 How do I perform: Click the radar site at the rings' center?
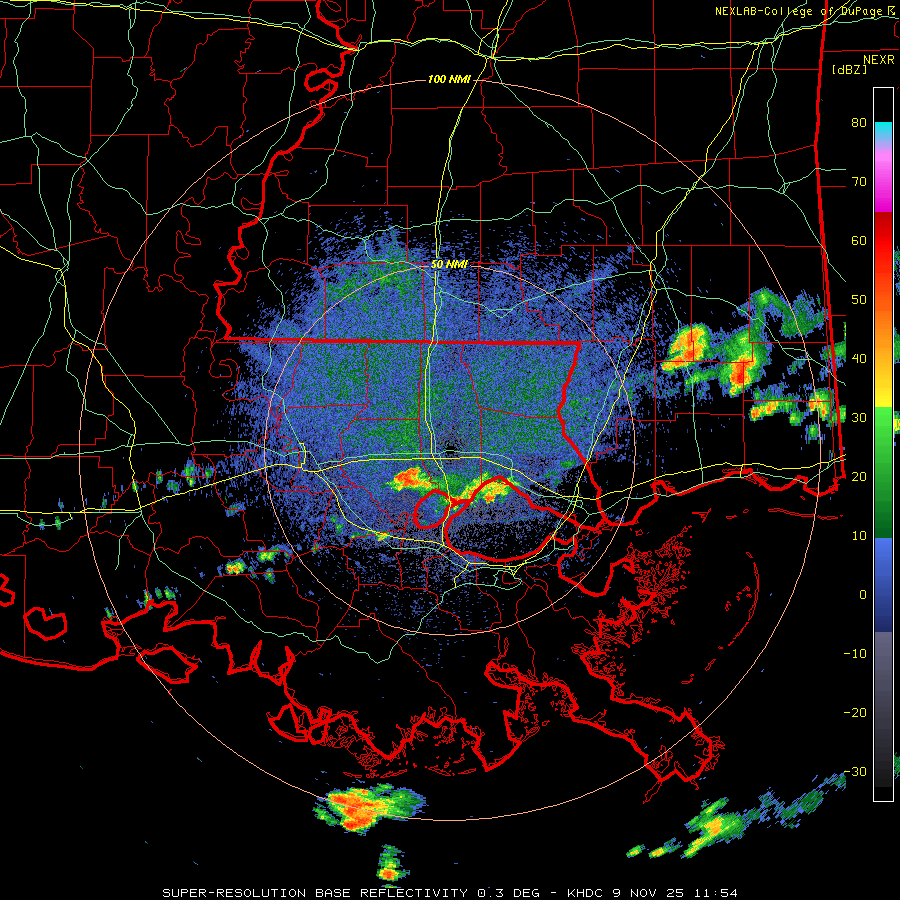click(451, 449)
